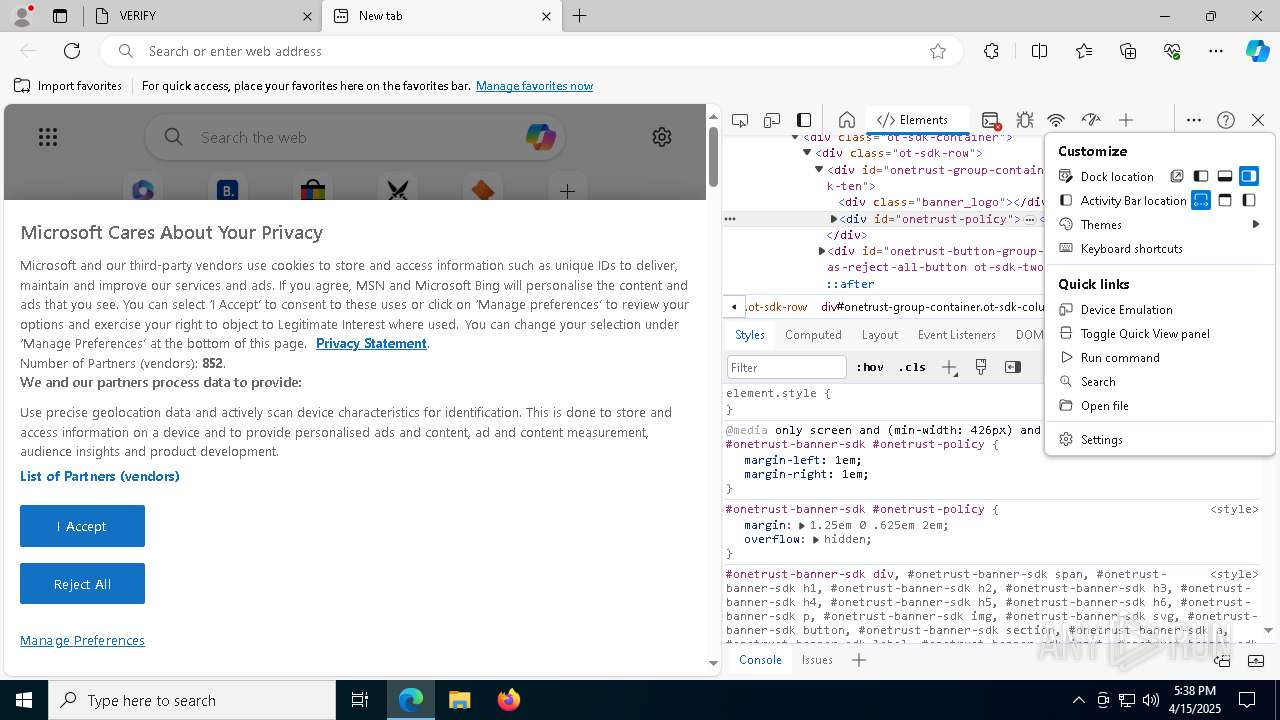1280x720 pixels.
Task: Collapse the onetrust-group-container div node
Action: [819, 170]
